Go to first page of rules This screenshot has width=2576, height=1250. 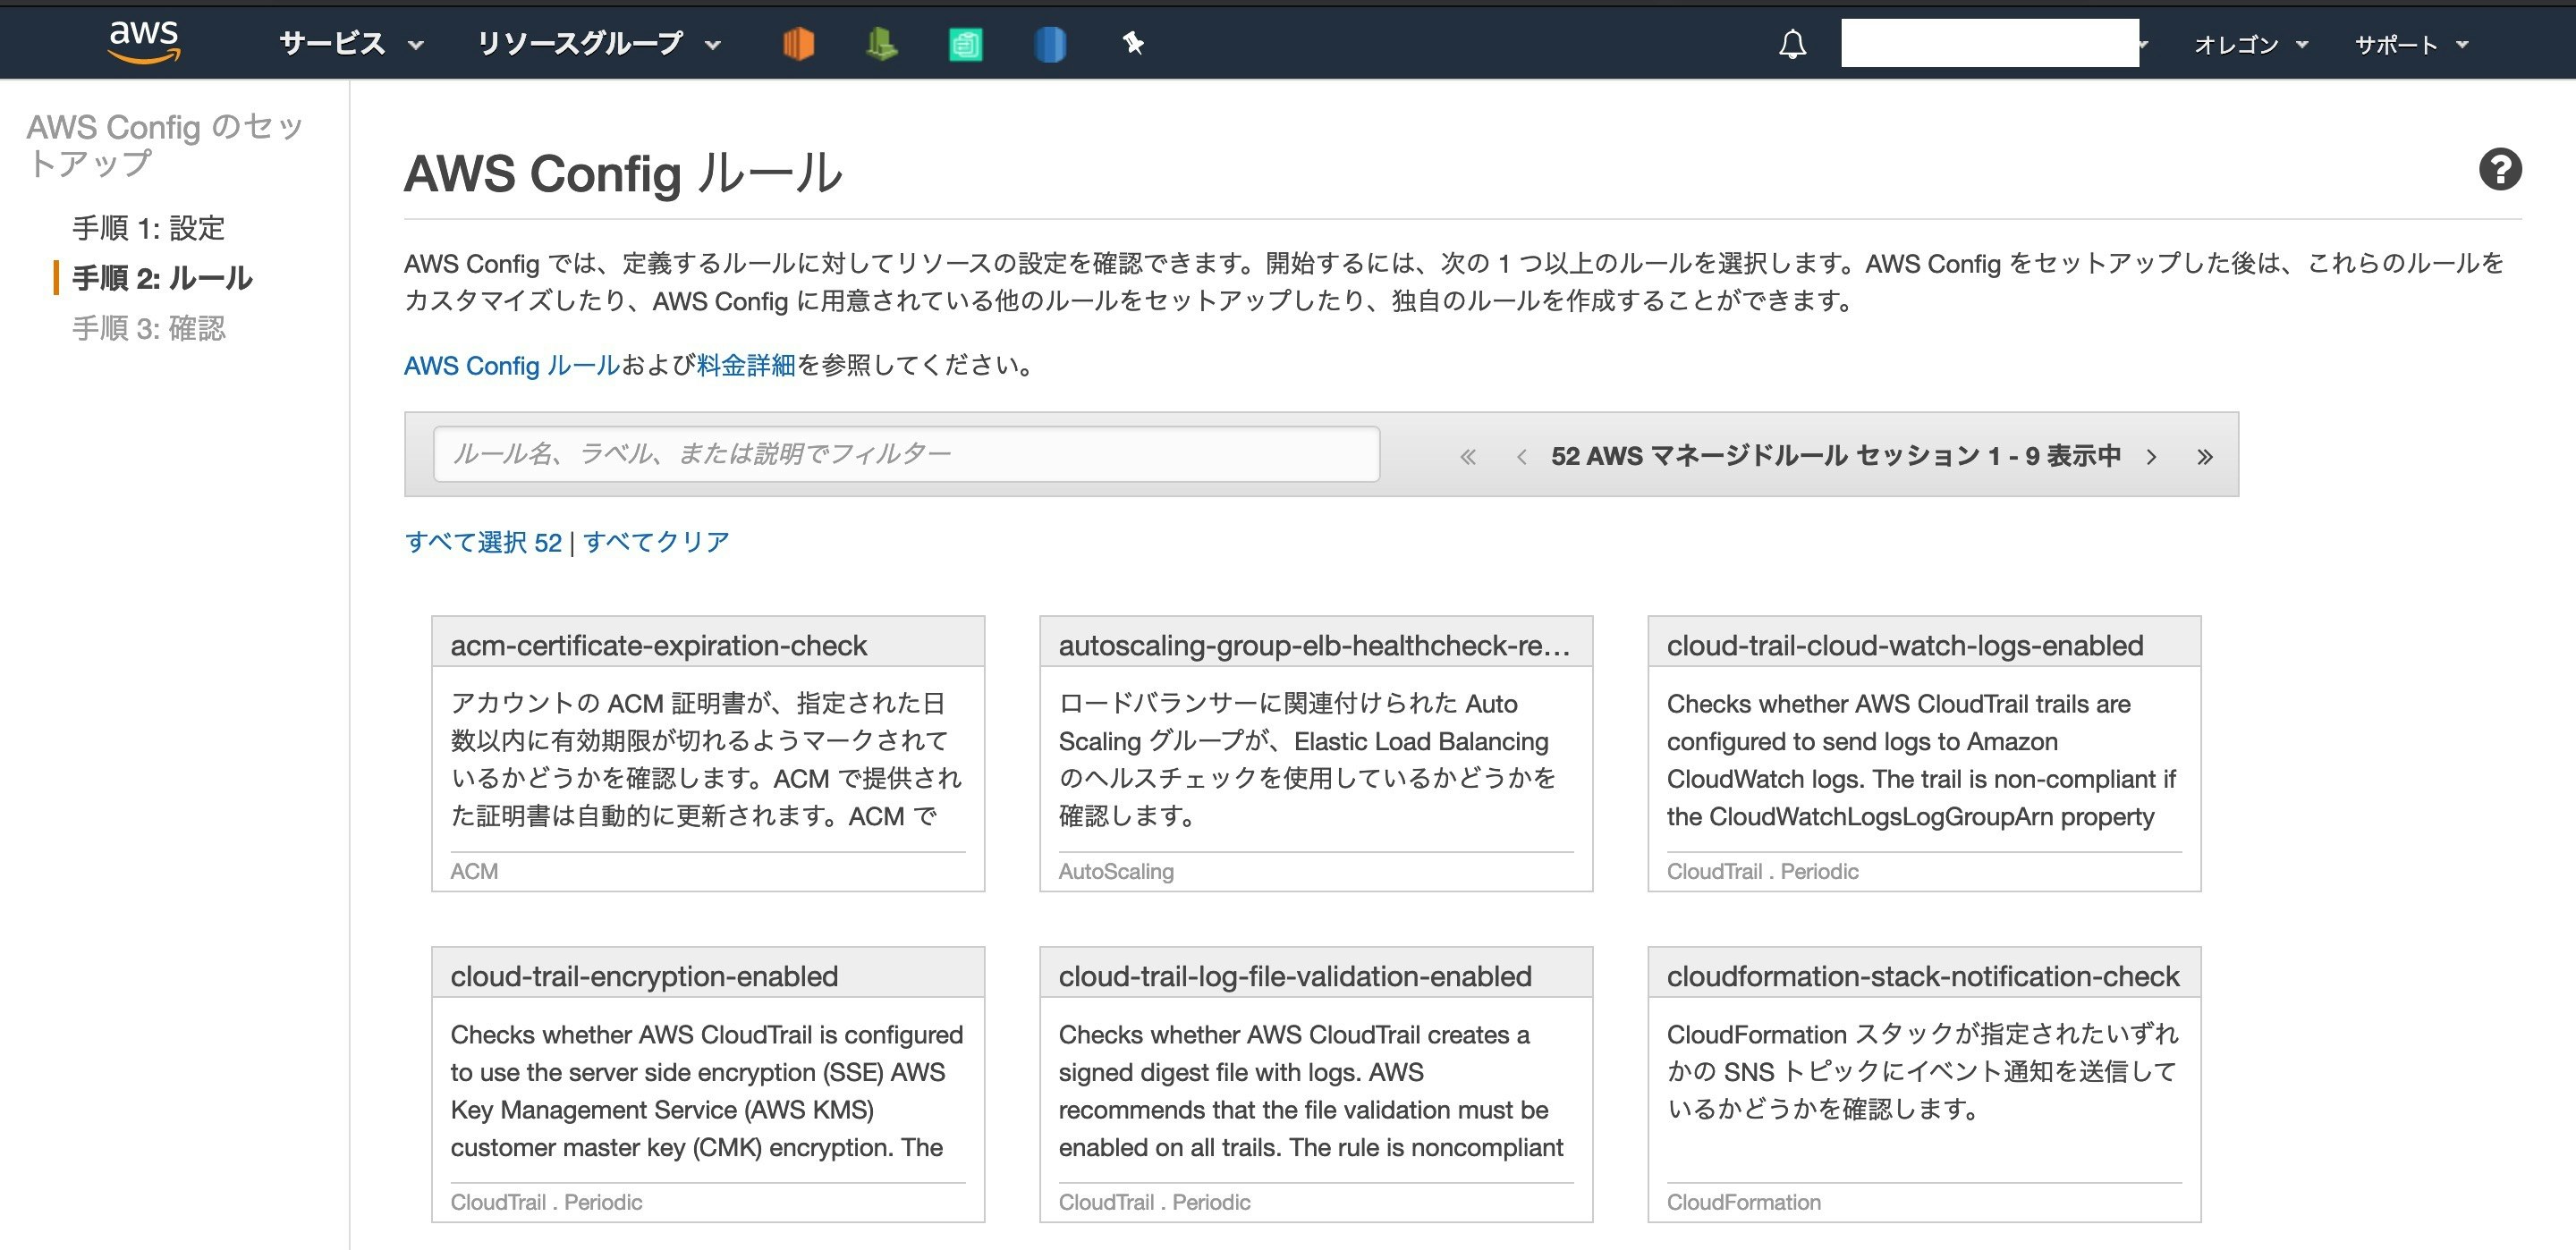click(x=1468, y=457)
